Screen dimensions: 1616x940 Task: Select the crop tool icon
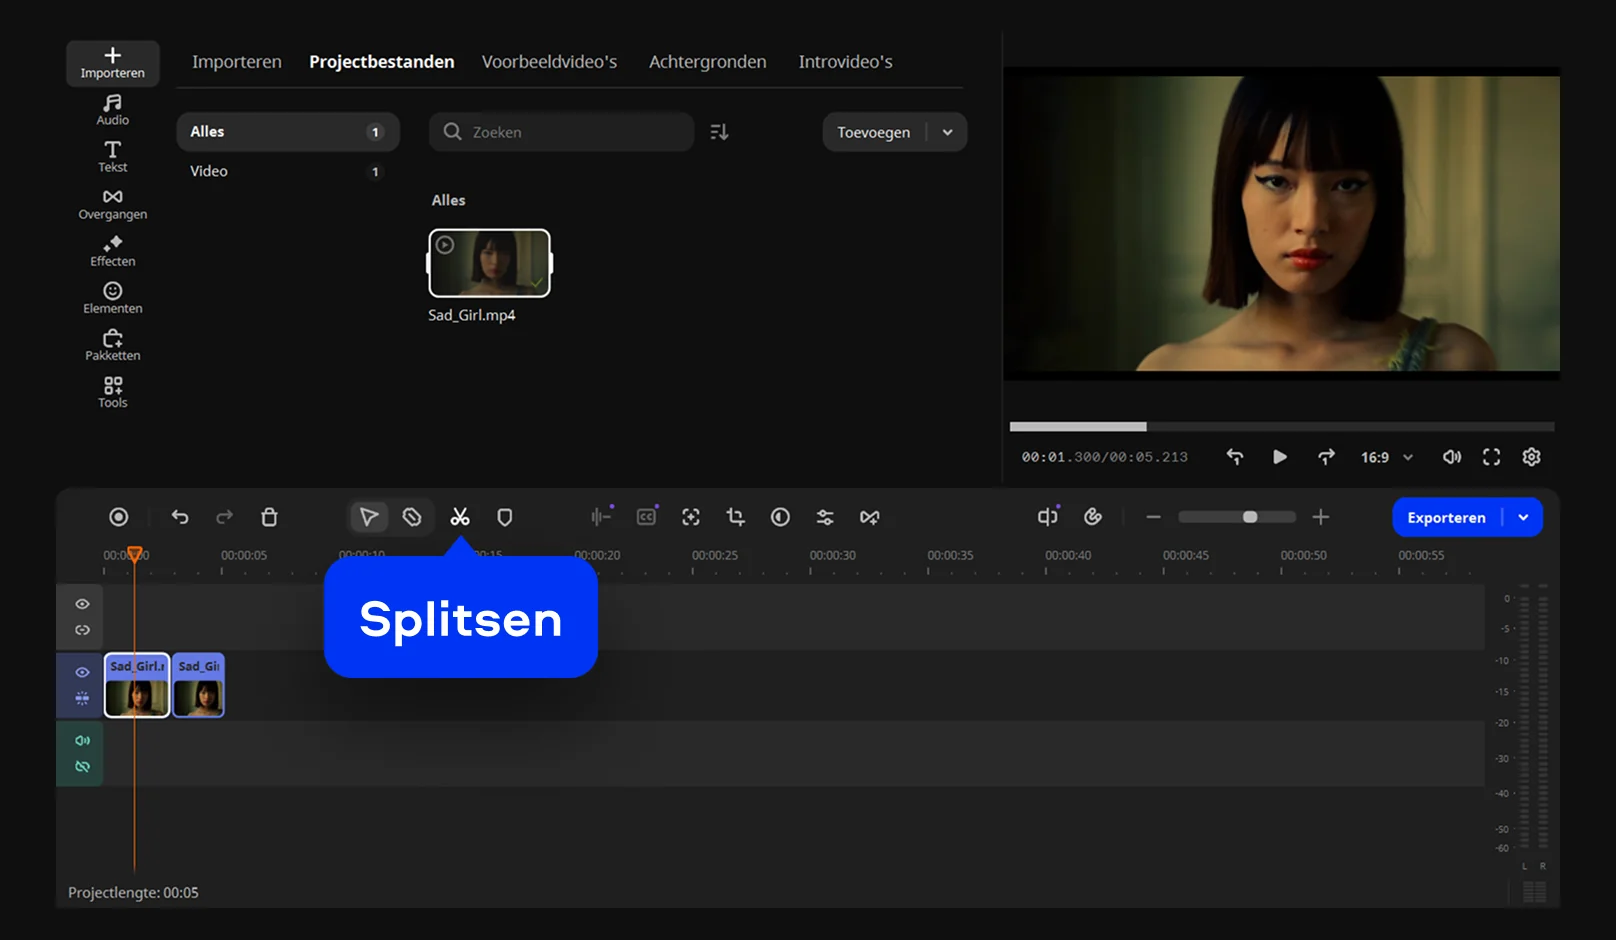[736, 517]
